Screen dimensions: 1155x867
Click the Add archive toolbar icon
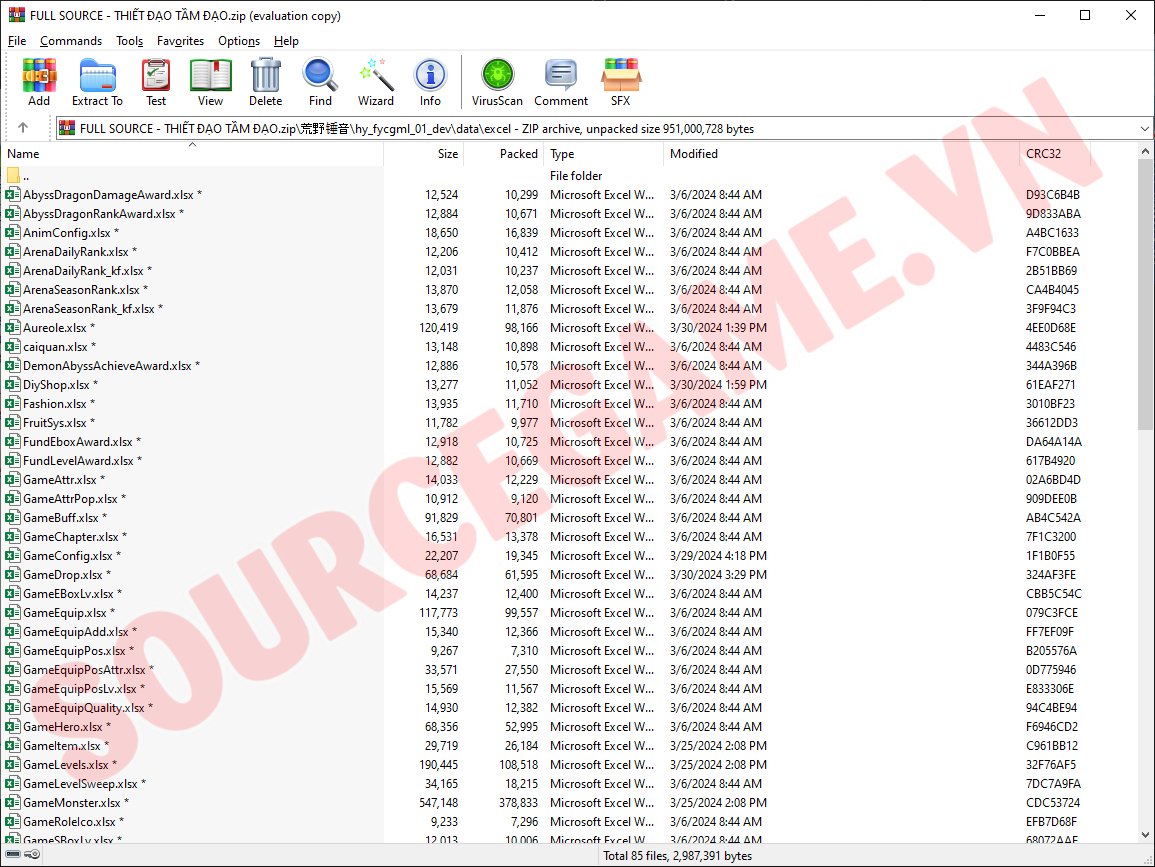tap(39, 81)
